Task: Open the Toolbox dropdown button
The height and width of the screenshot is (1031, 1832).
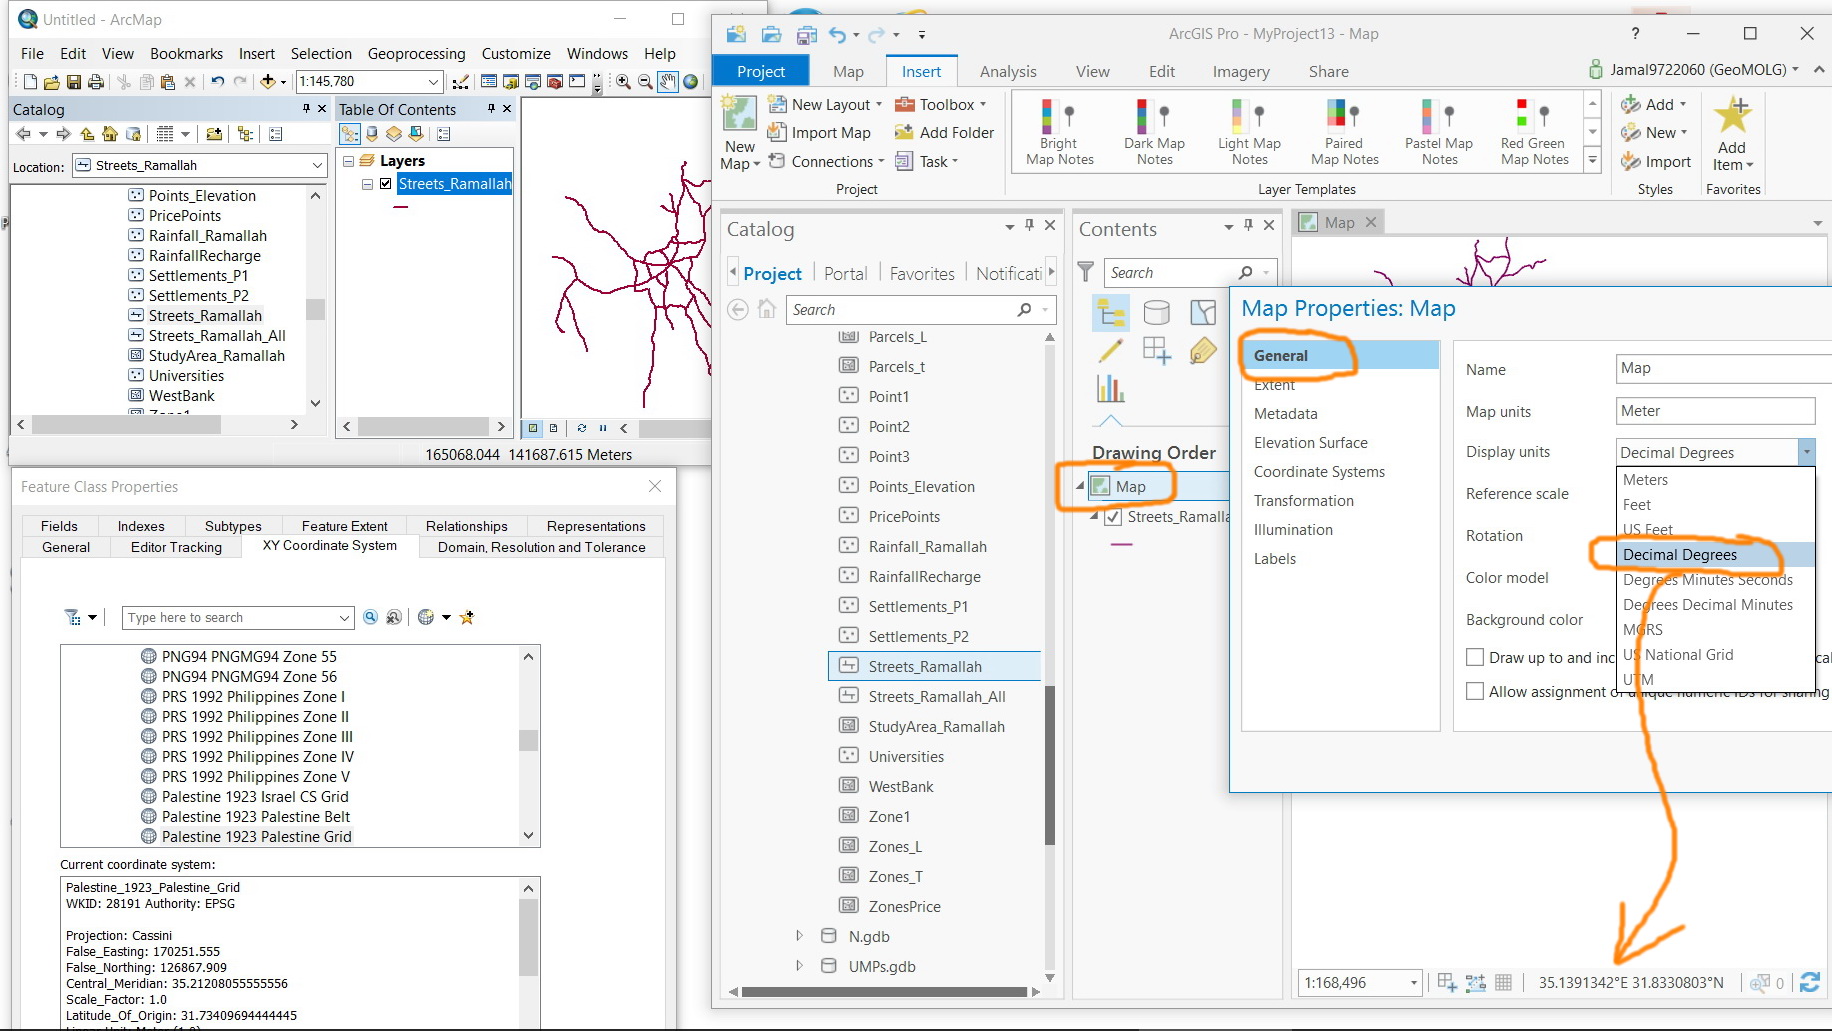Action: (941, 105)
